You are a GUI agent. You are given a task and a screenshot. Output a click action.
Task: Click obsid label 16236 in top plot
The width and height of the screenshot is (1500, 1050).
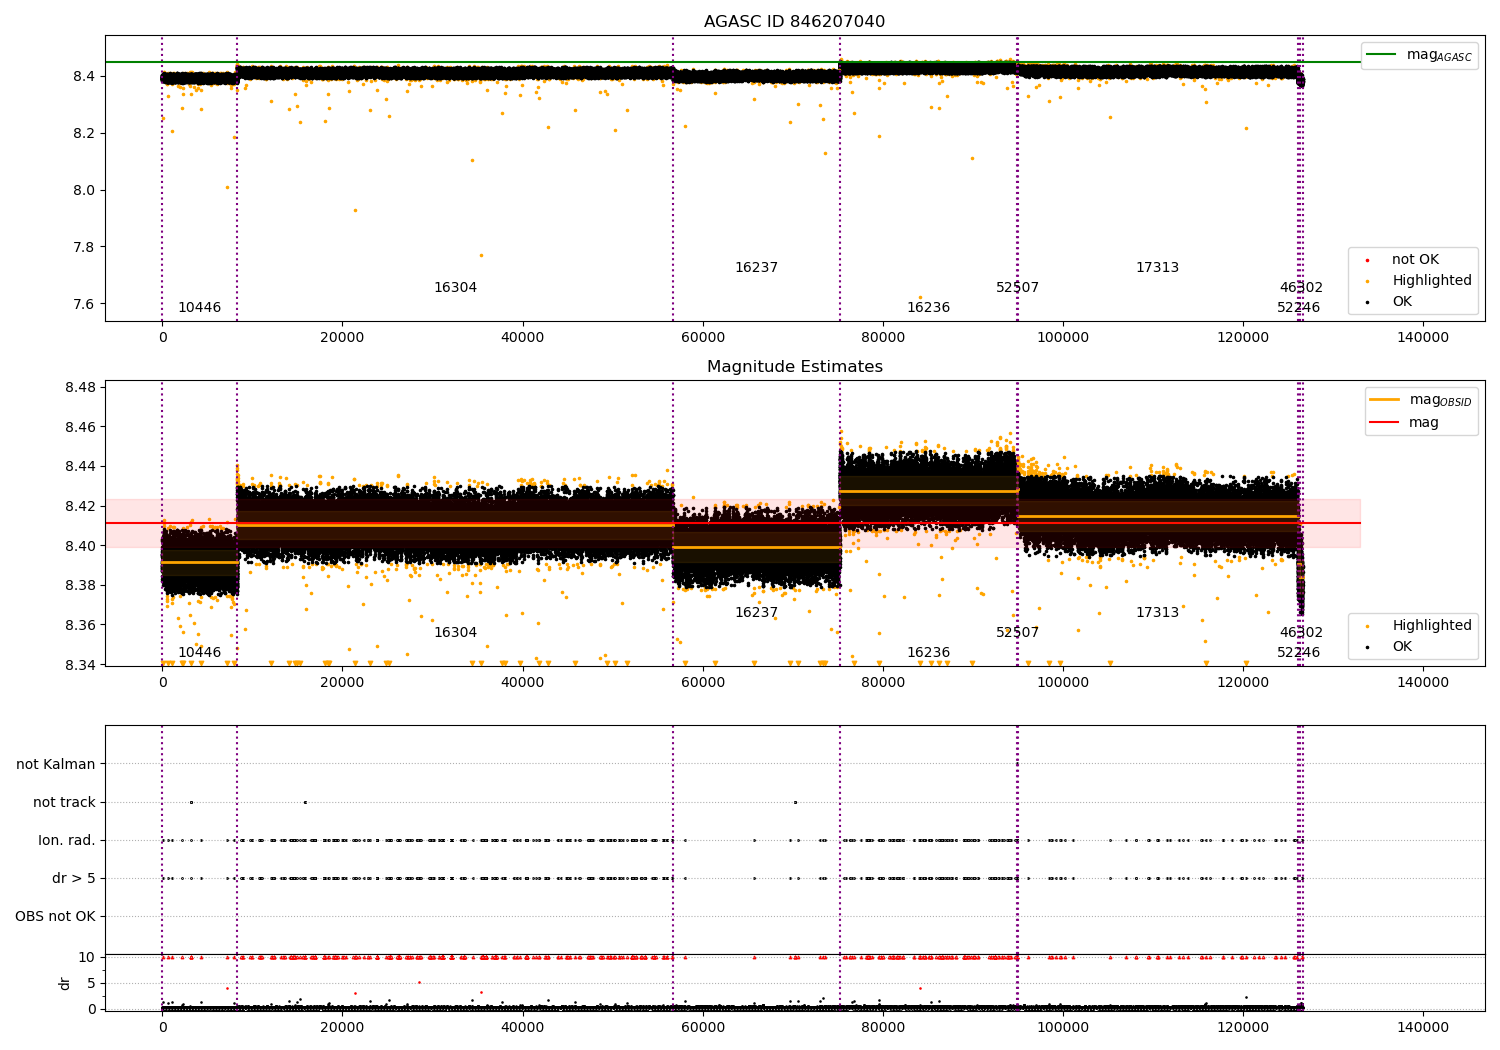click(928, 308)
